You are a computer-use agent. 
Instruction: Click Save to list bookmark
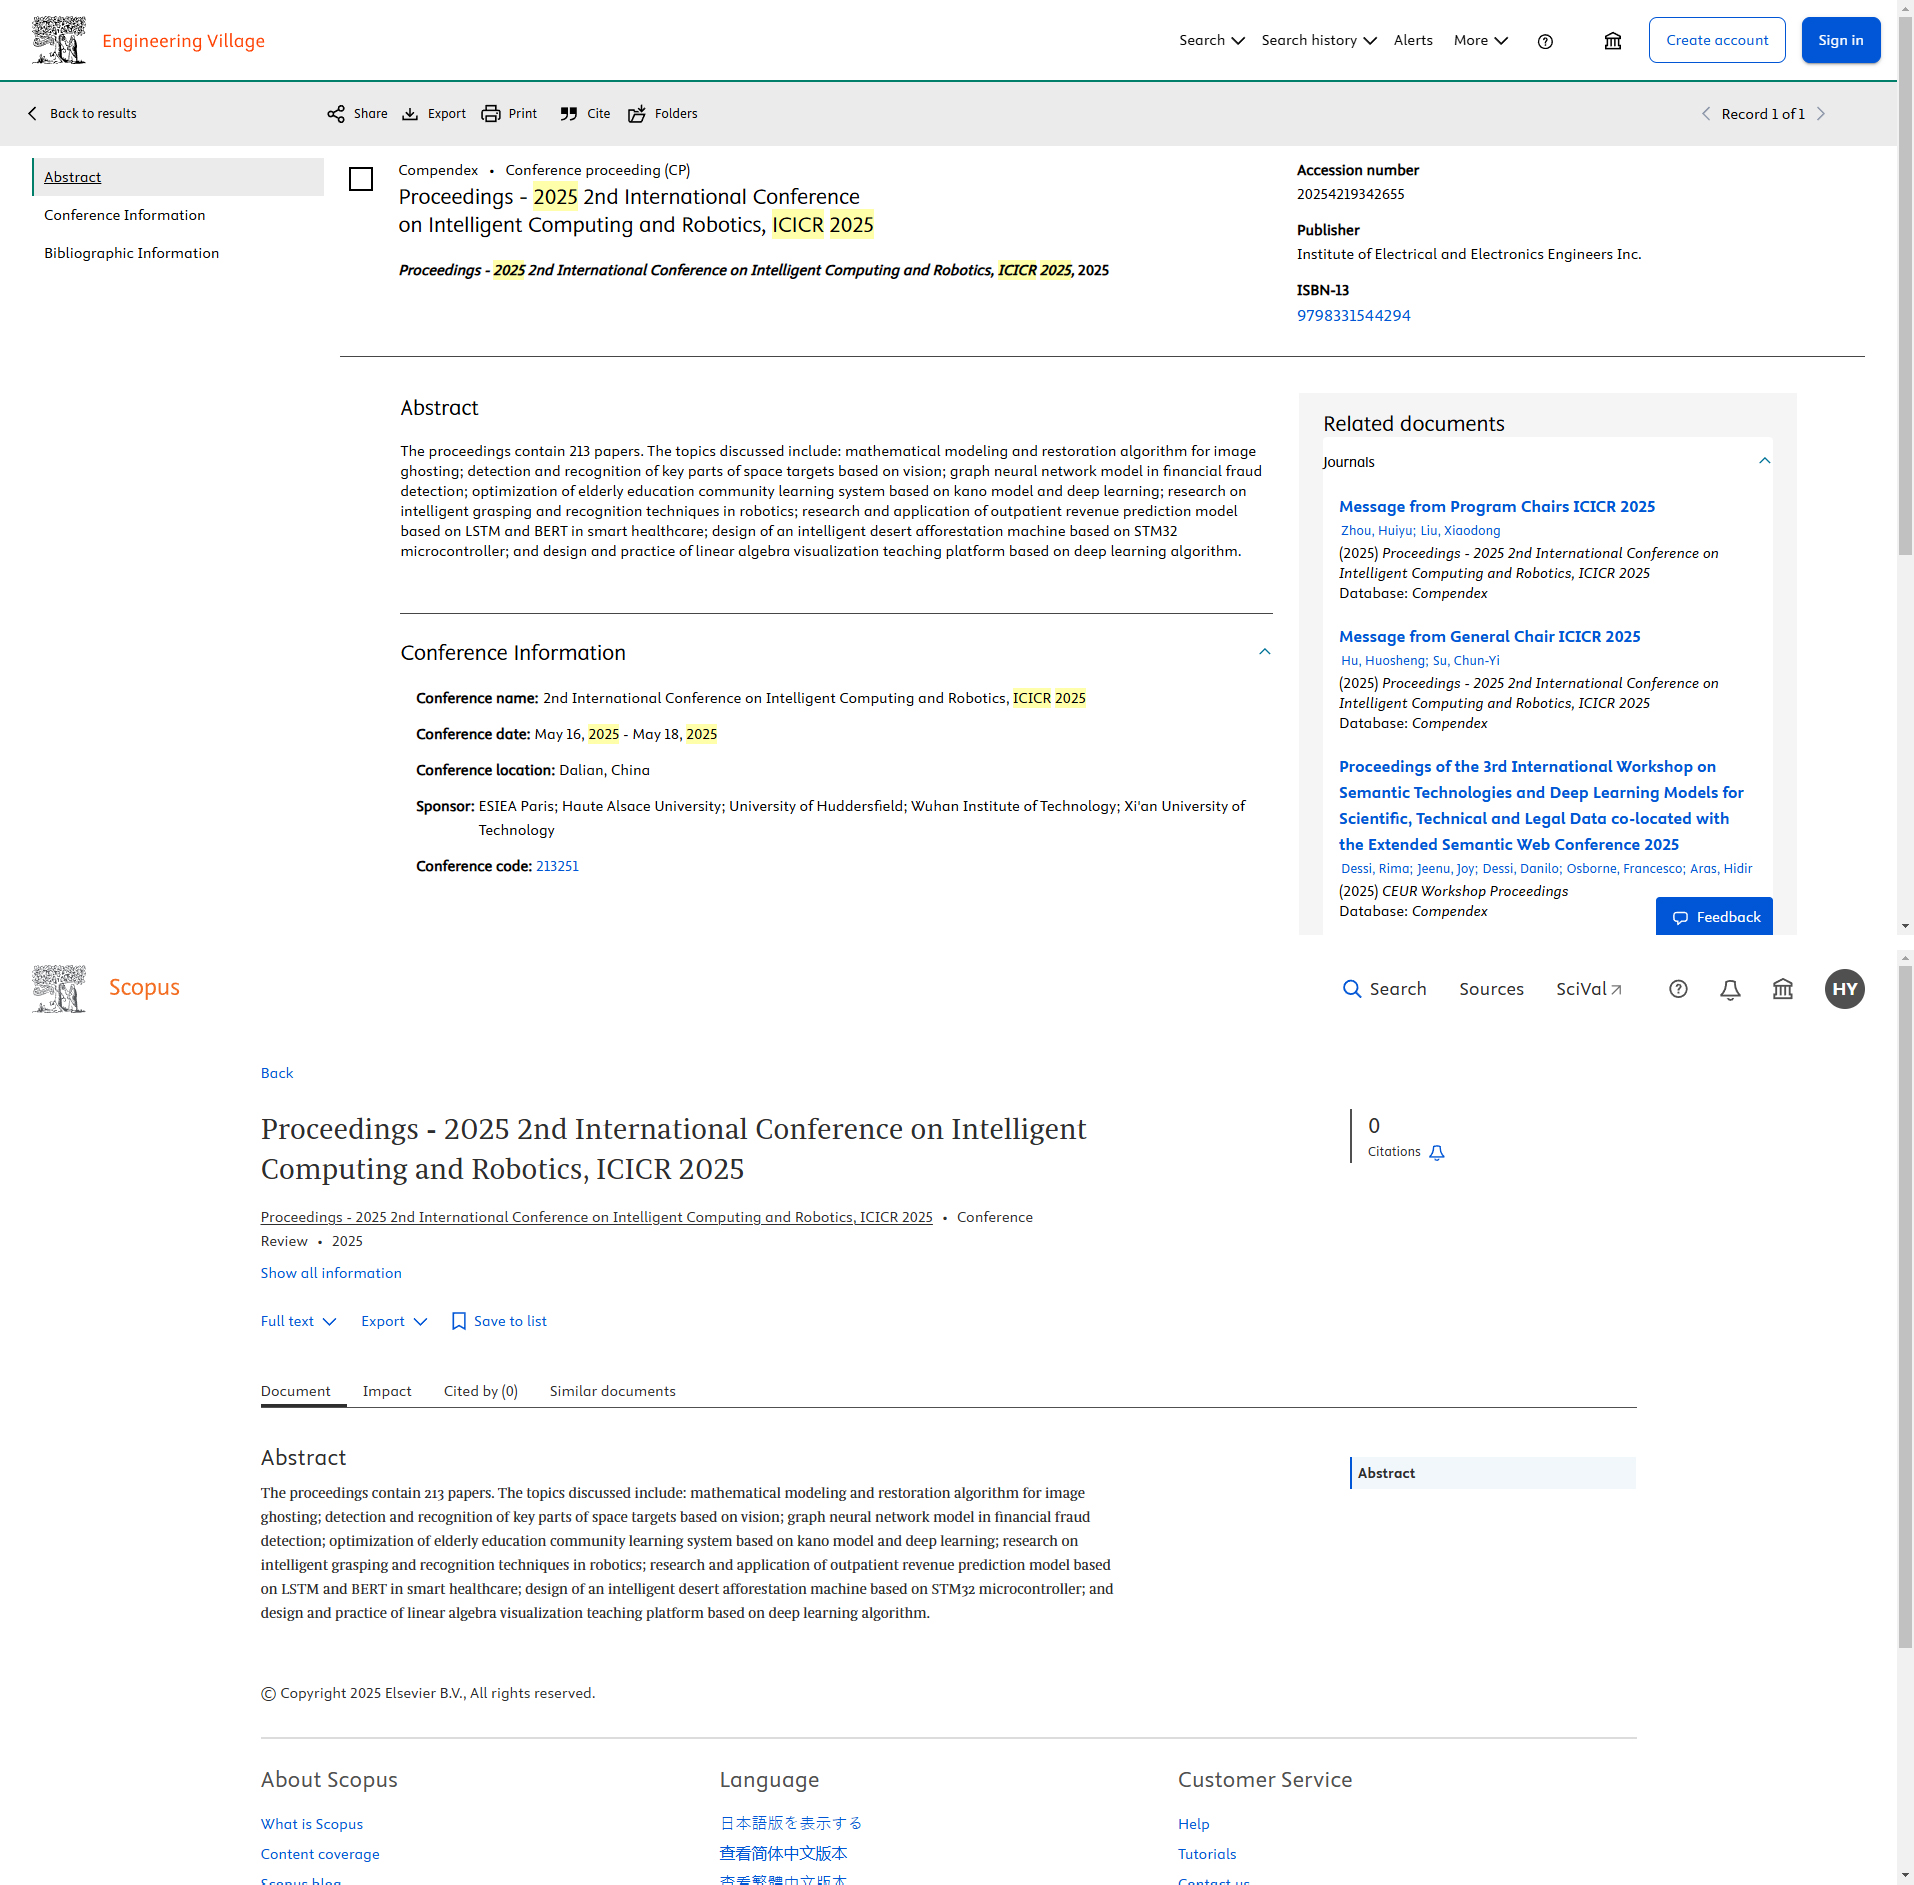pyautogui.click(x=499, y=1321)
